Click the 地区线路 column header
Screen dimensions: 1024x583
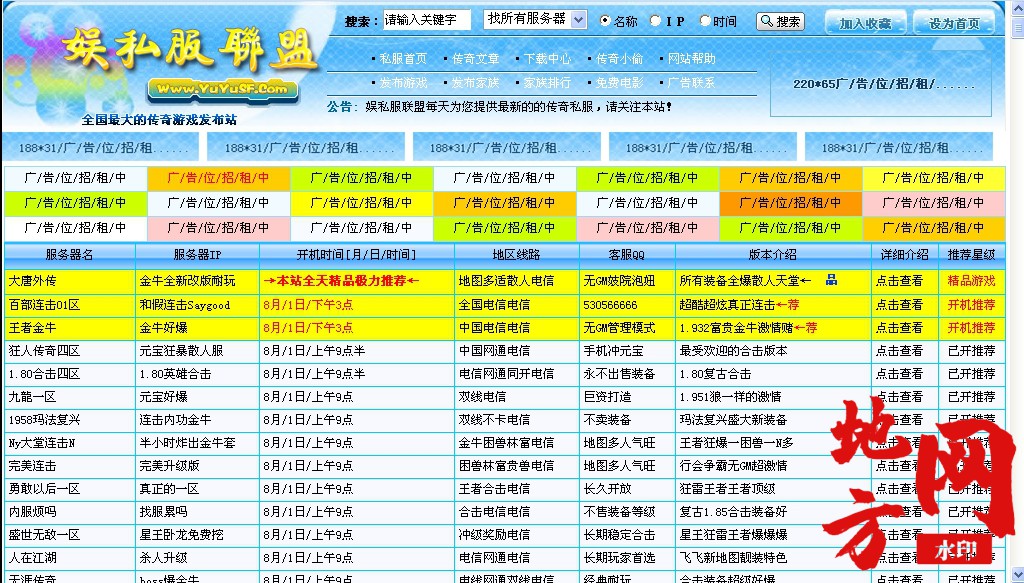517,255
